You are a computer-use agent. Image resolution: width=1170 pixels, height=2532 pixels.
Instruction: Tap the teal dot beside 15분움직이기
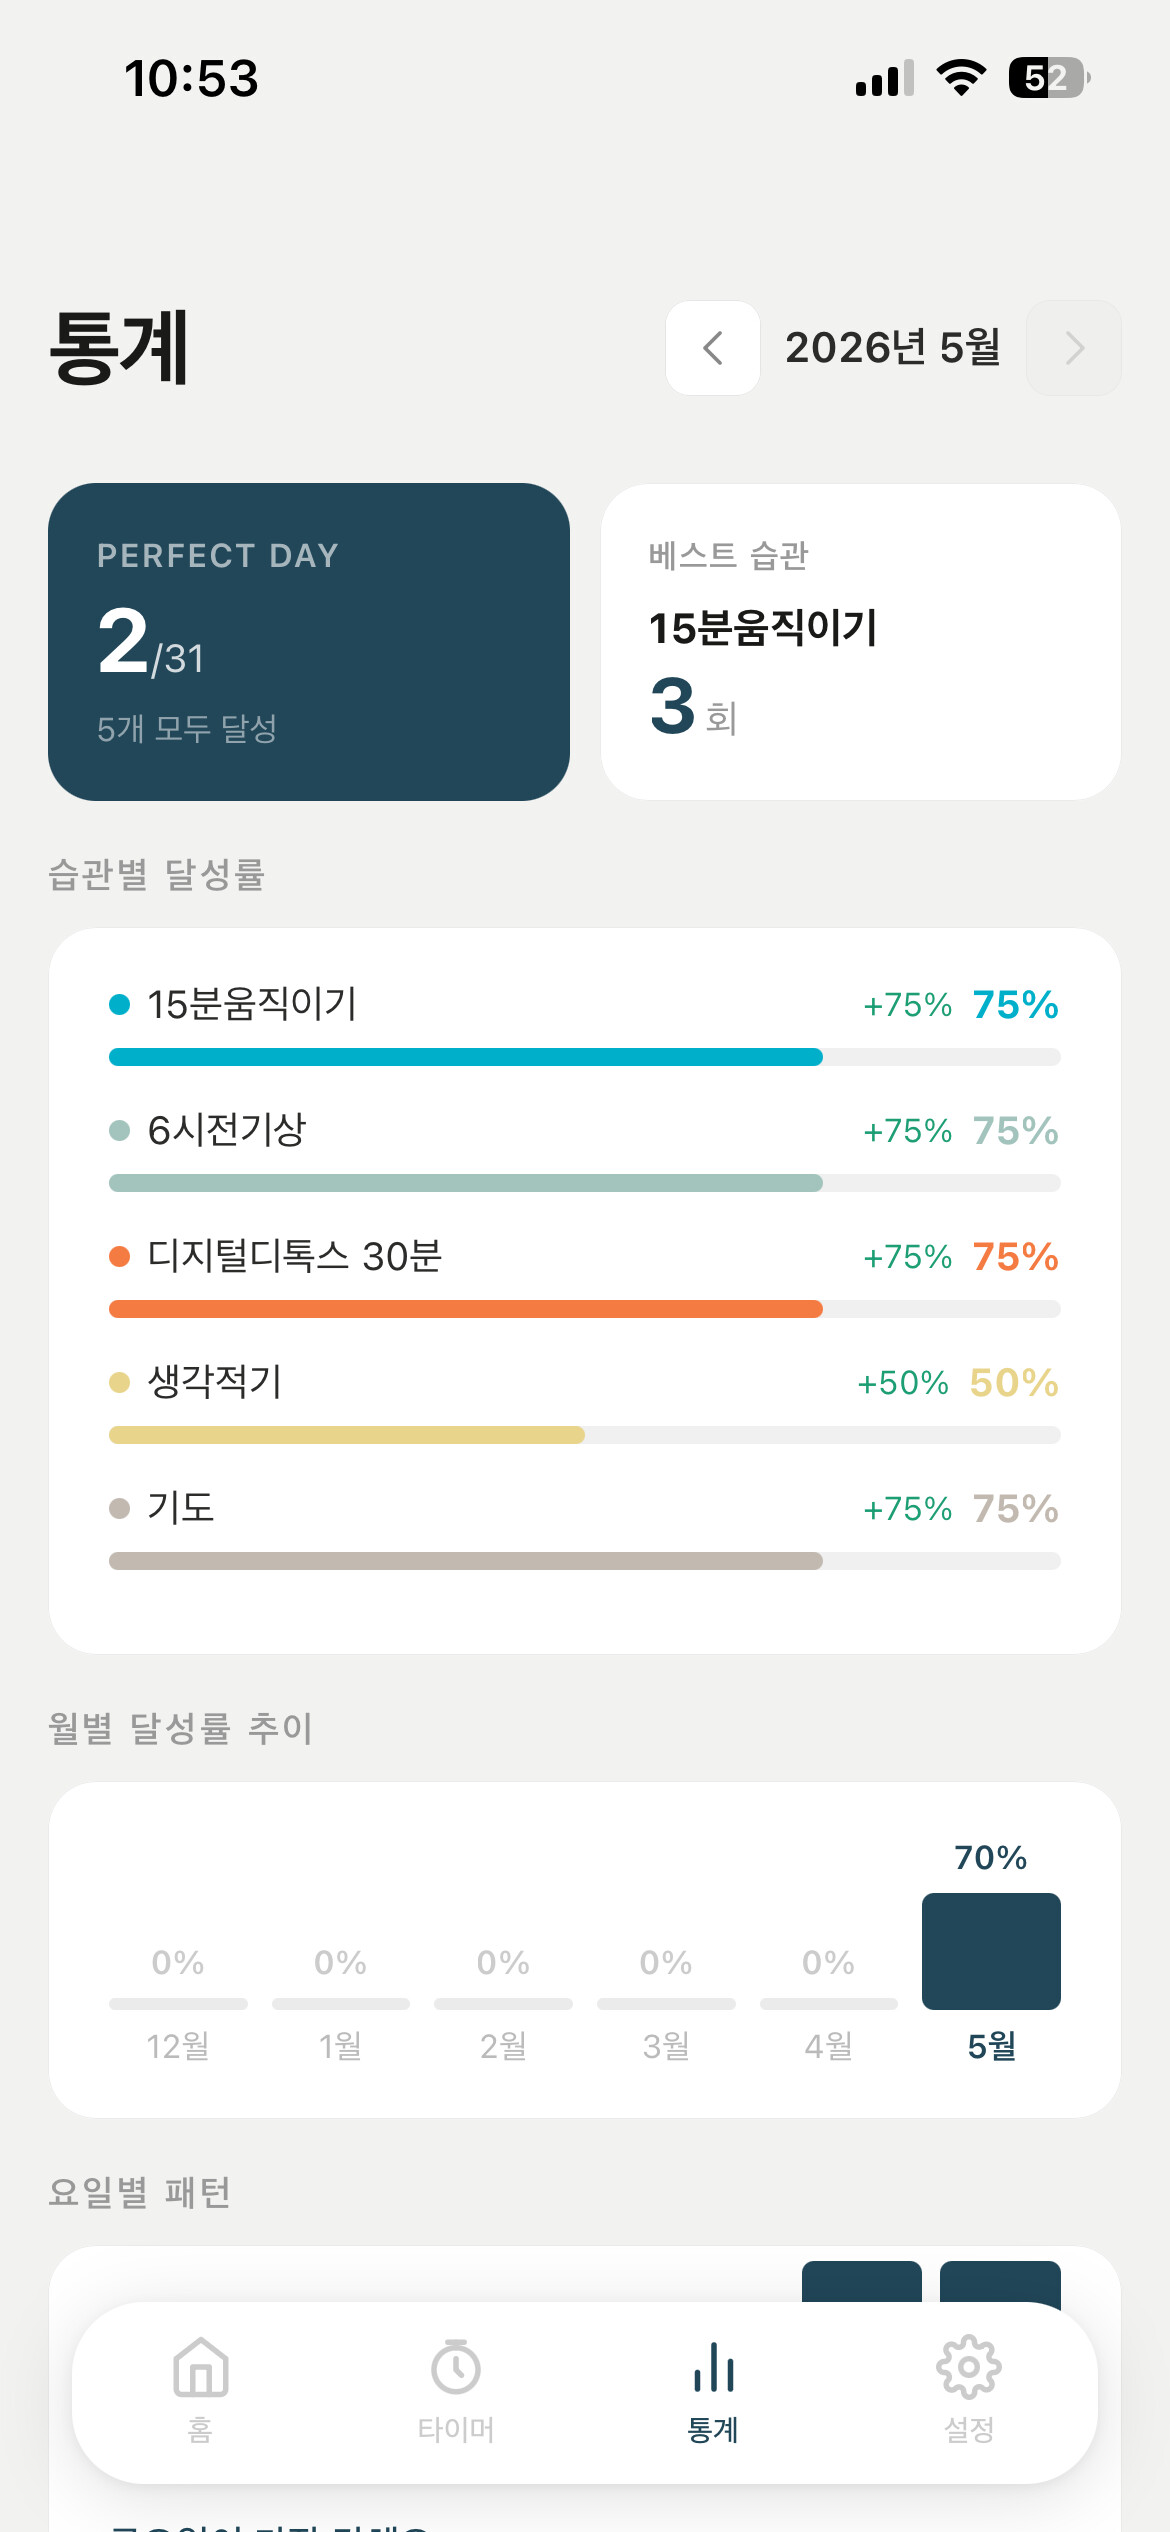[x=119, y=1004]
